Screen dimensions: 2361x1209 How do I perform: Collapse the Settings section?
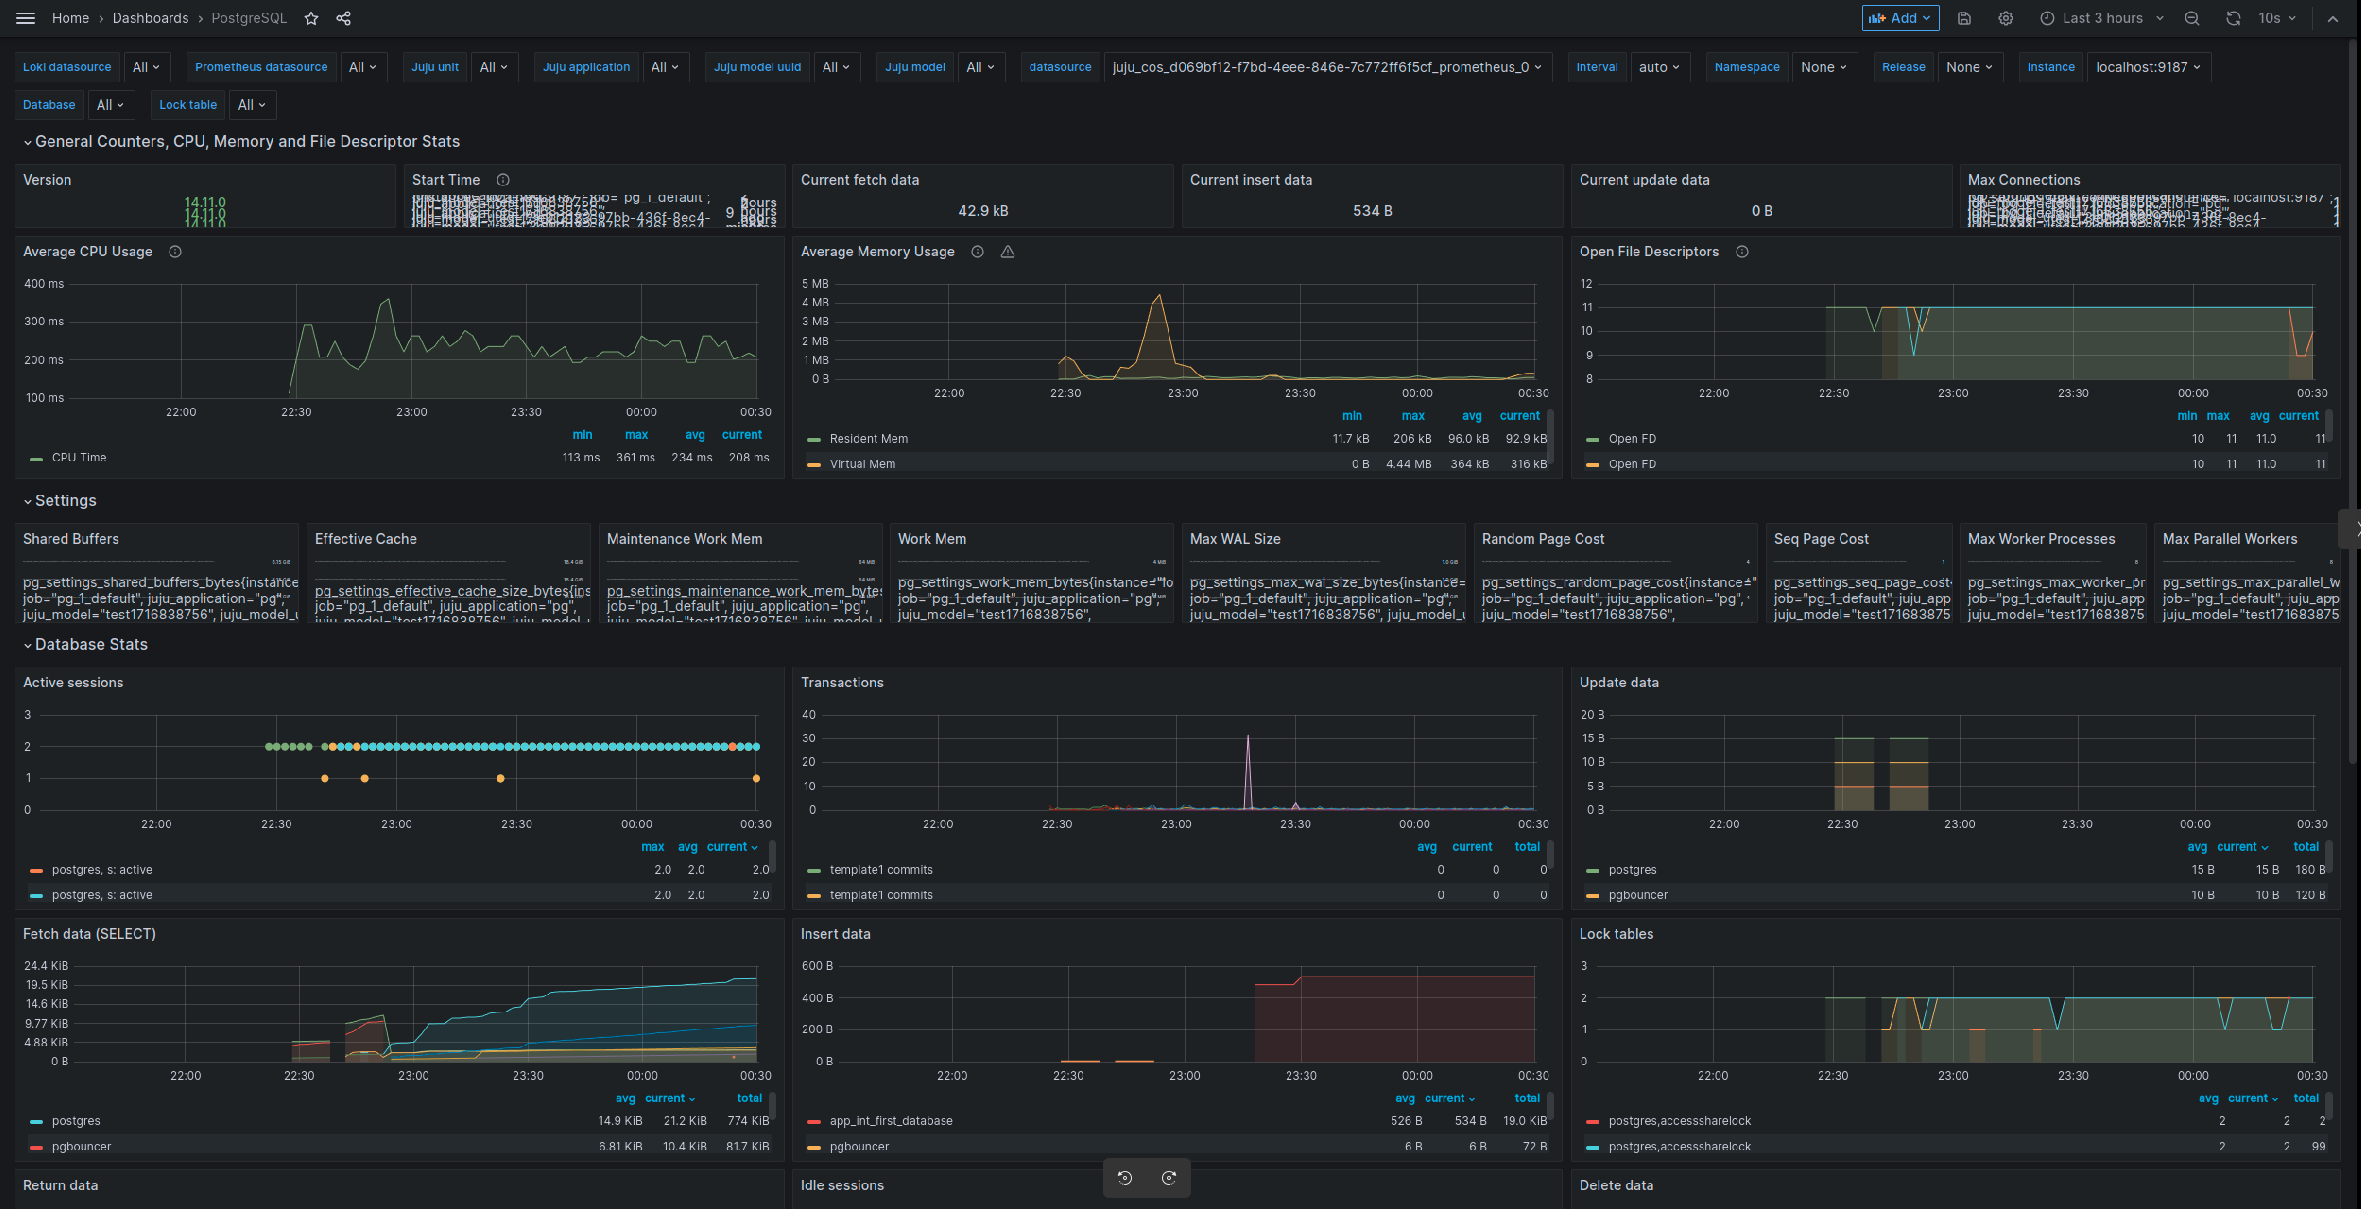coord(63,500)
